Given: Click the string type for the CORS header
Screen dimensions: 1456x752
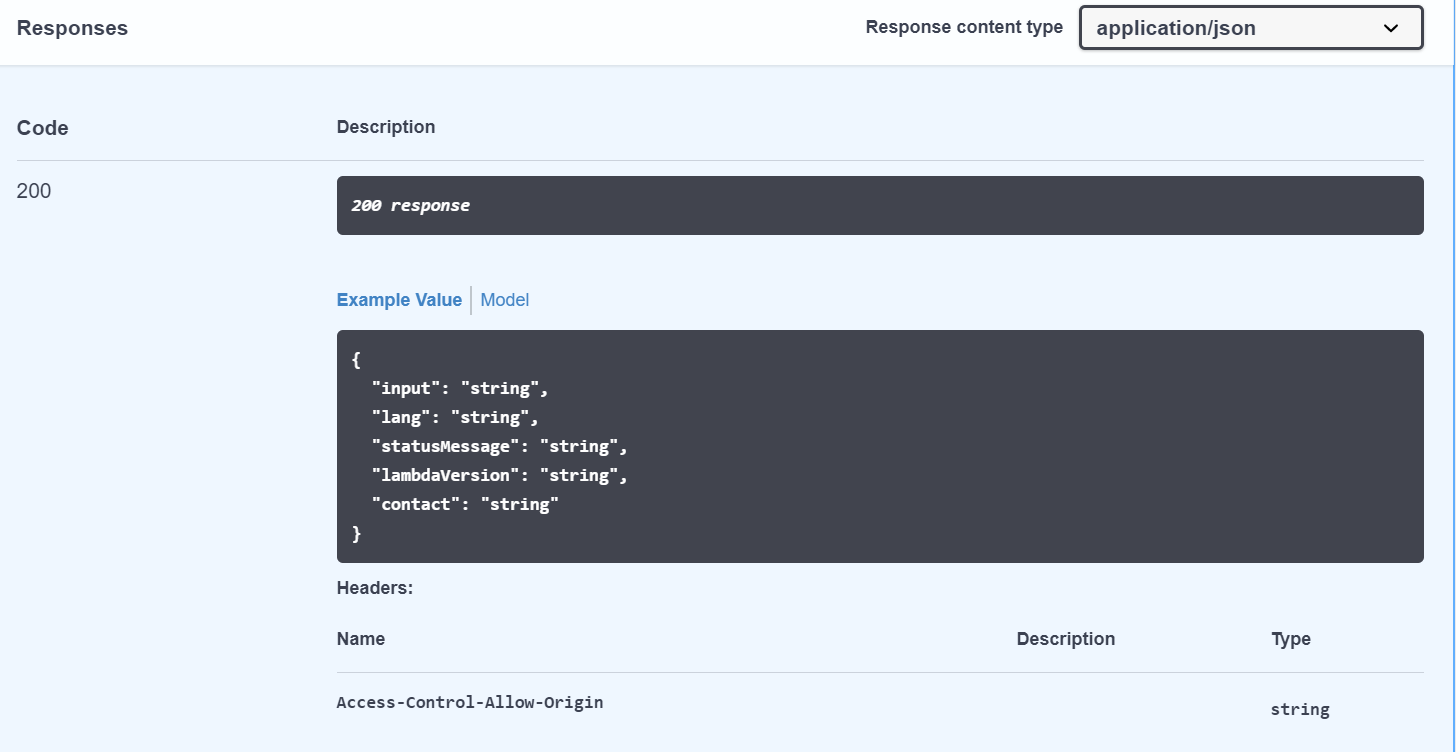Looking at the screenshot, I should 1300,709.
